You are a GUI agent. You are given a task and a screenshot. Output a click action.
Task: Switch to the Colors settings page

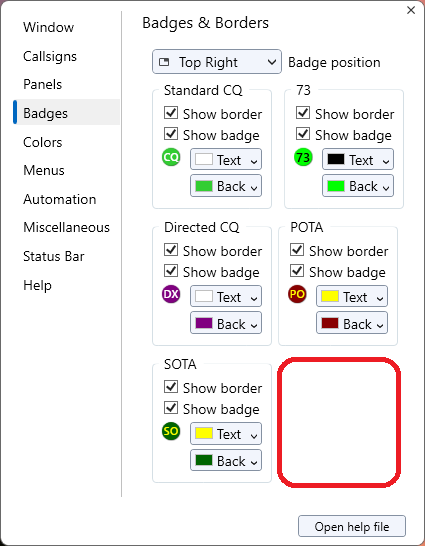click(x=42, y=142)
